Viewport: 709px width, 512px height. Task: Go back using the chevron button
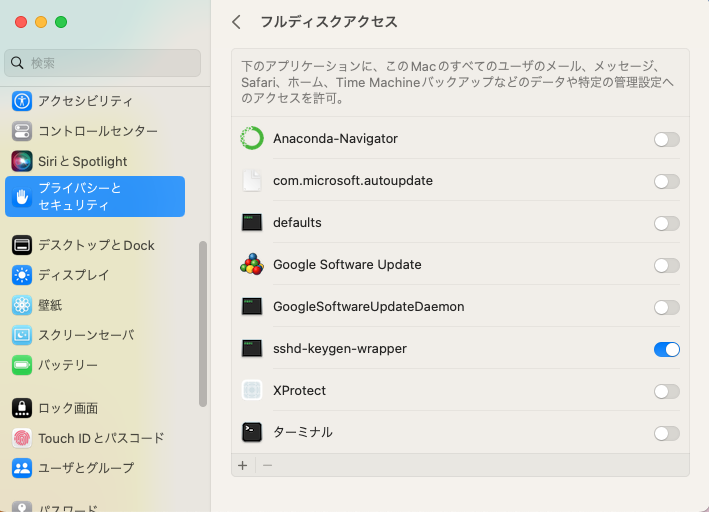coord(236,22)
